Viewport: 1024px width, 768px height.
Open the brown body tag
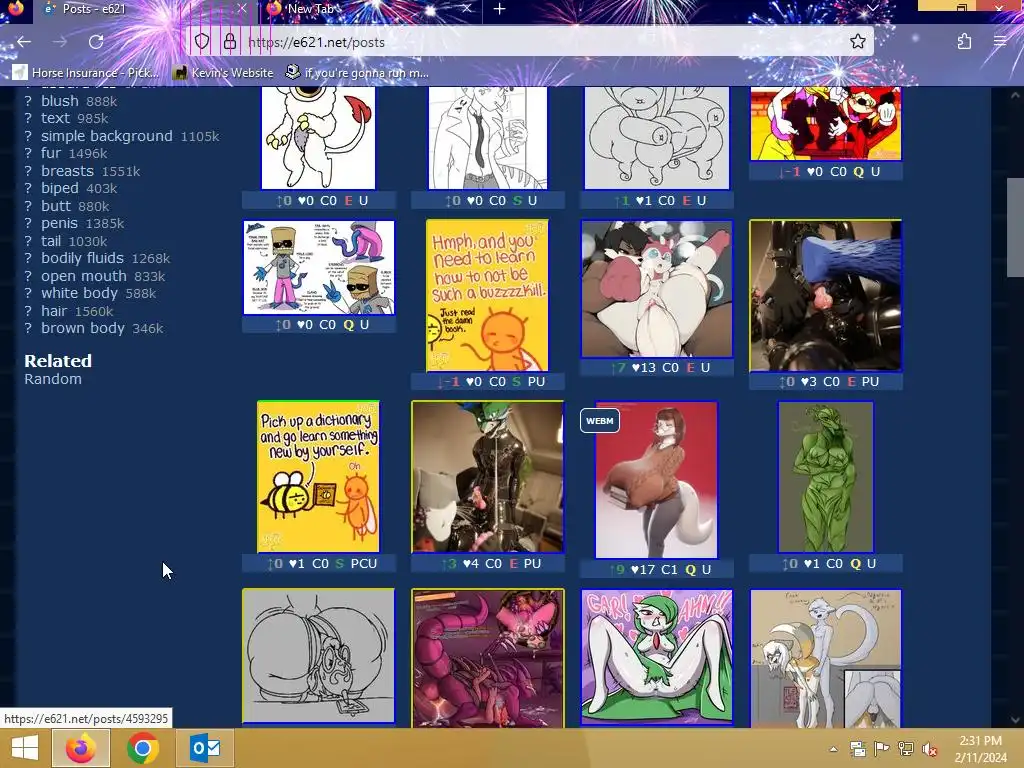coord(82,328)
